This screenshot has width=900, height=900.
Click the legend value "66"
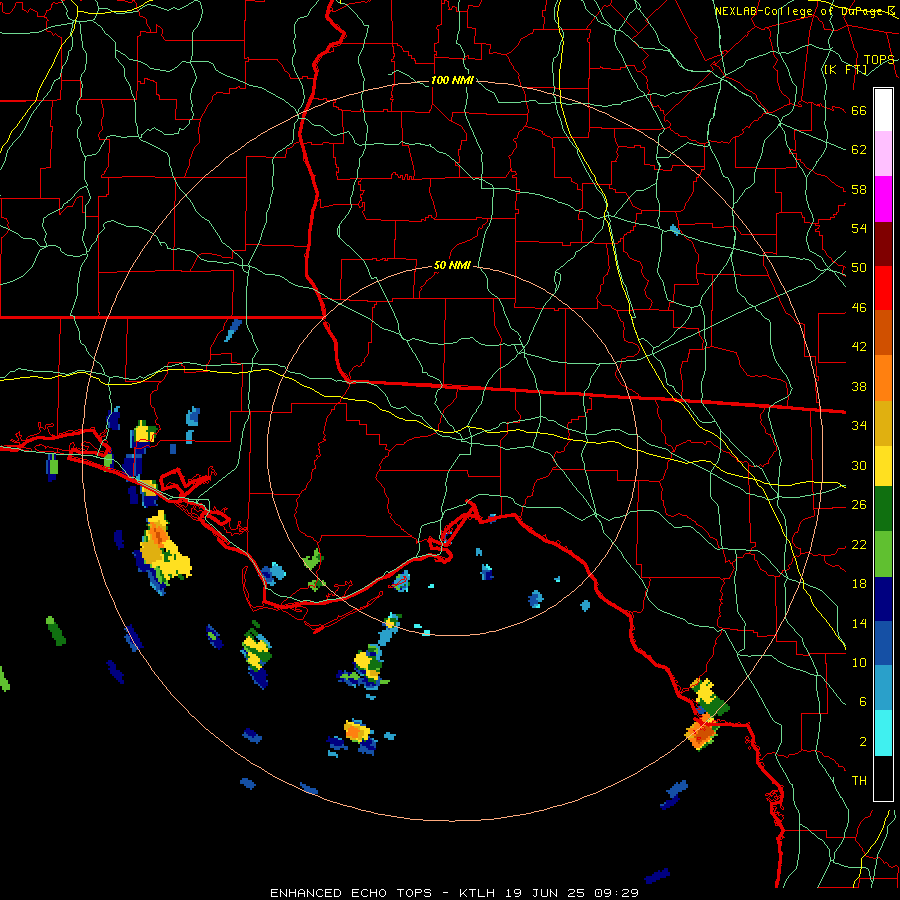click(x=859, y=110)
